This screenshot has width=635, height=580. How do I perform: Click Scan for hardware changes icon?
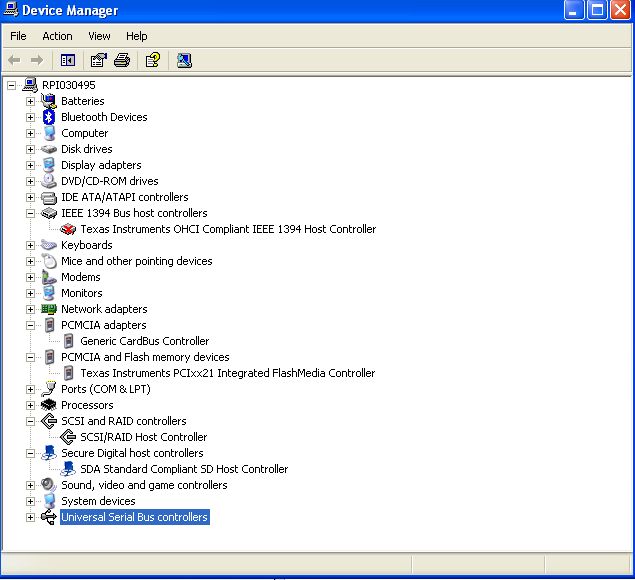click(x=184, y=60)
